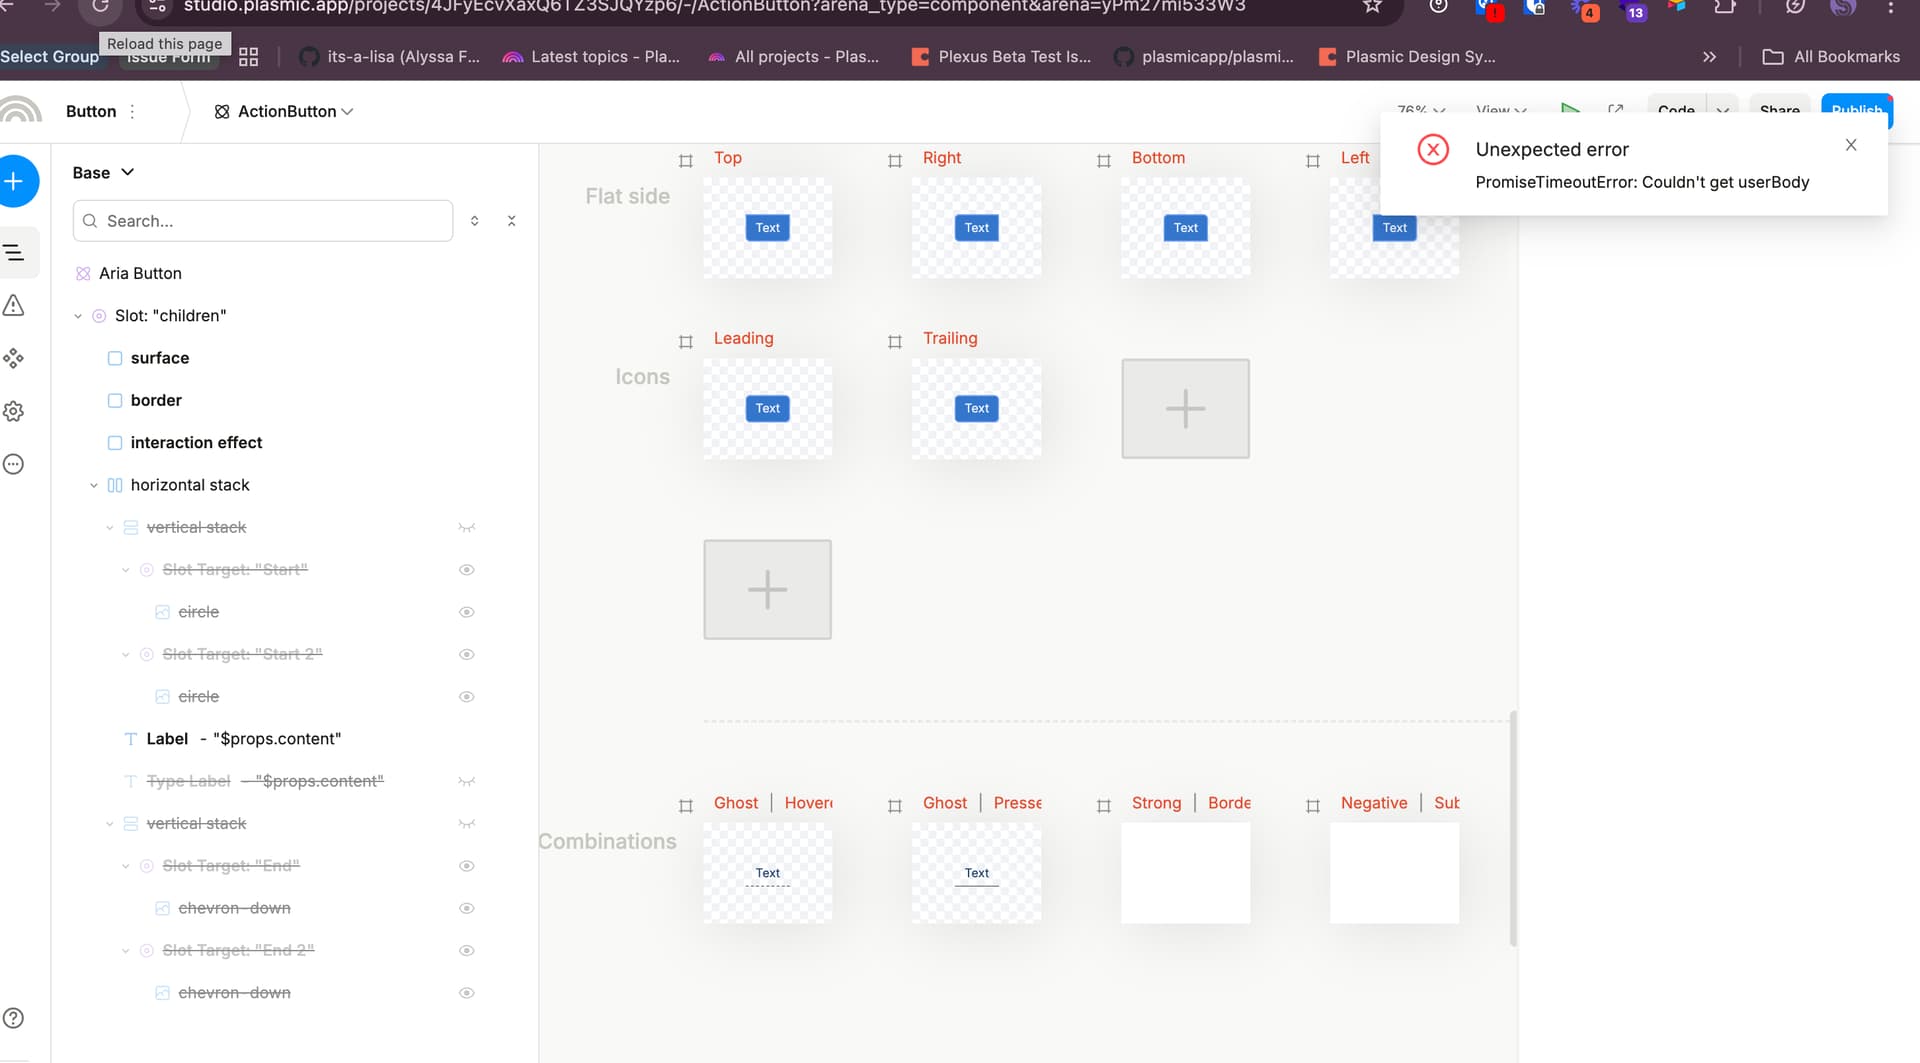Collapse the horizontal stack tree node

pyautogui.click(x=94, y=485)
